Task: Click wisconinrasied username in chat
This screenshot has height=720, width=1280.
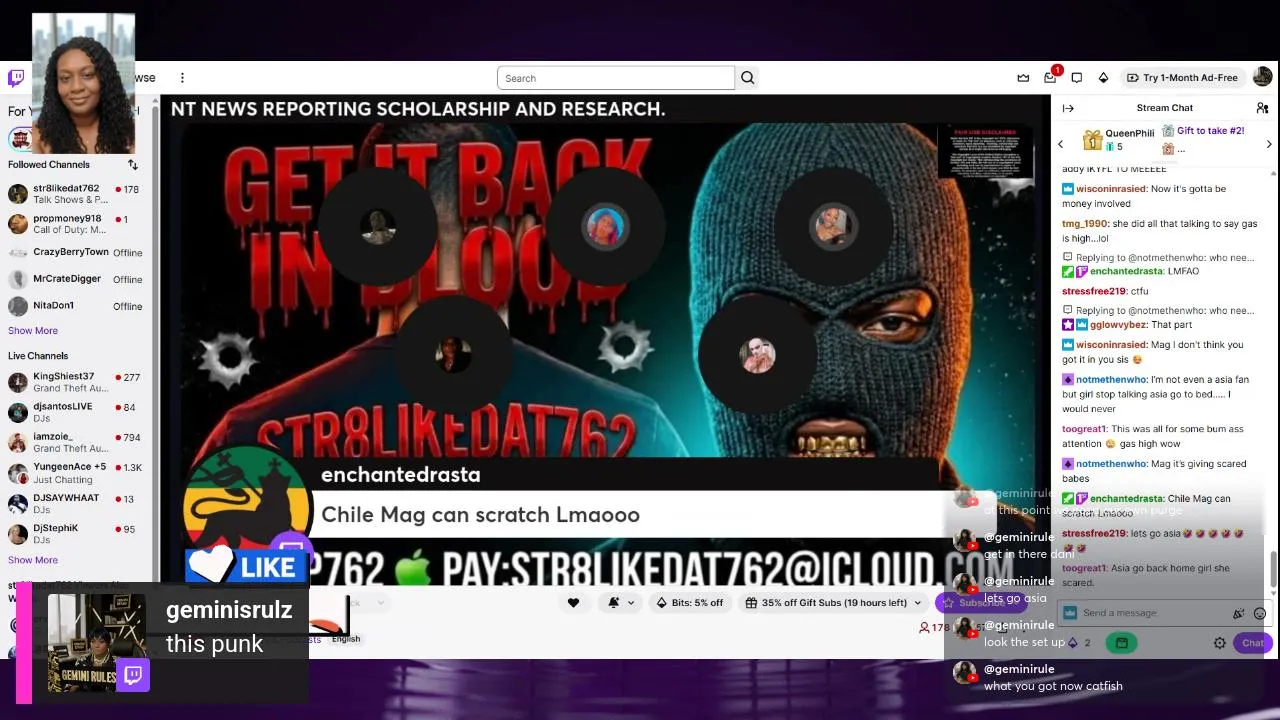Action: pyautogui.click(x=1111, y=189)
